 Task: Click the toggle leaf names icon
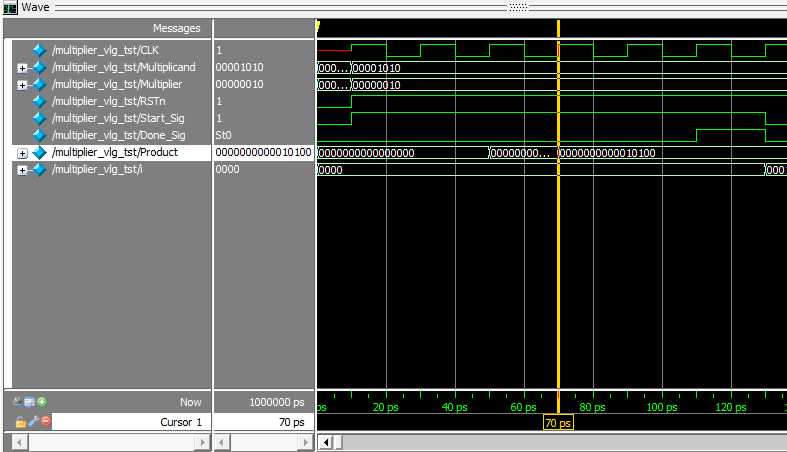click(18, 401)
